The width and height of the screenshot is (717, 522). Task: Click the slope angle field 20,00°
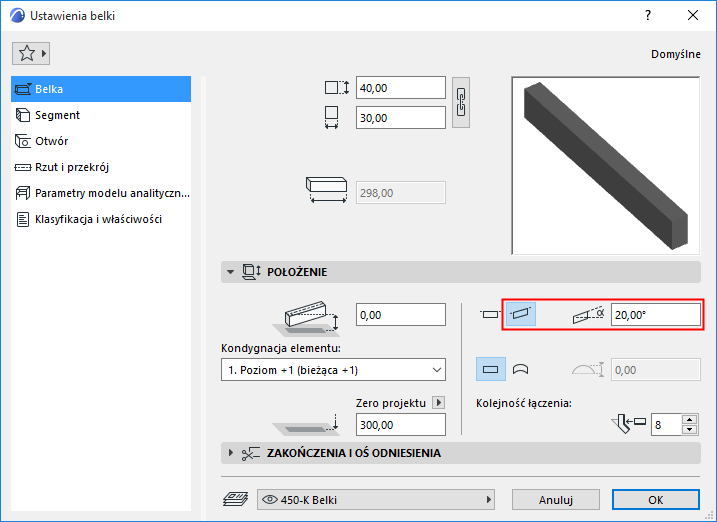pyautogui.click(x=655, y=314)
